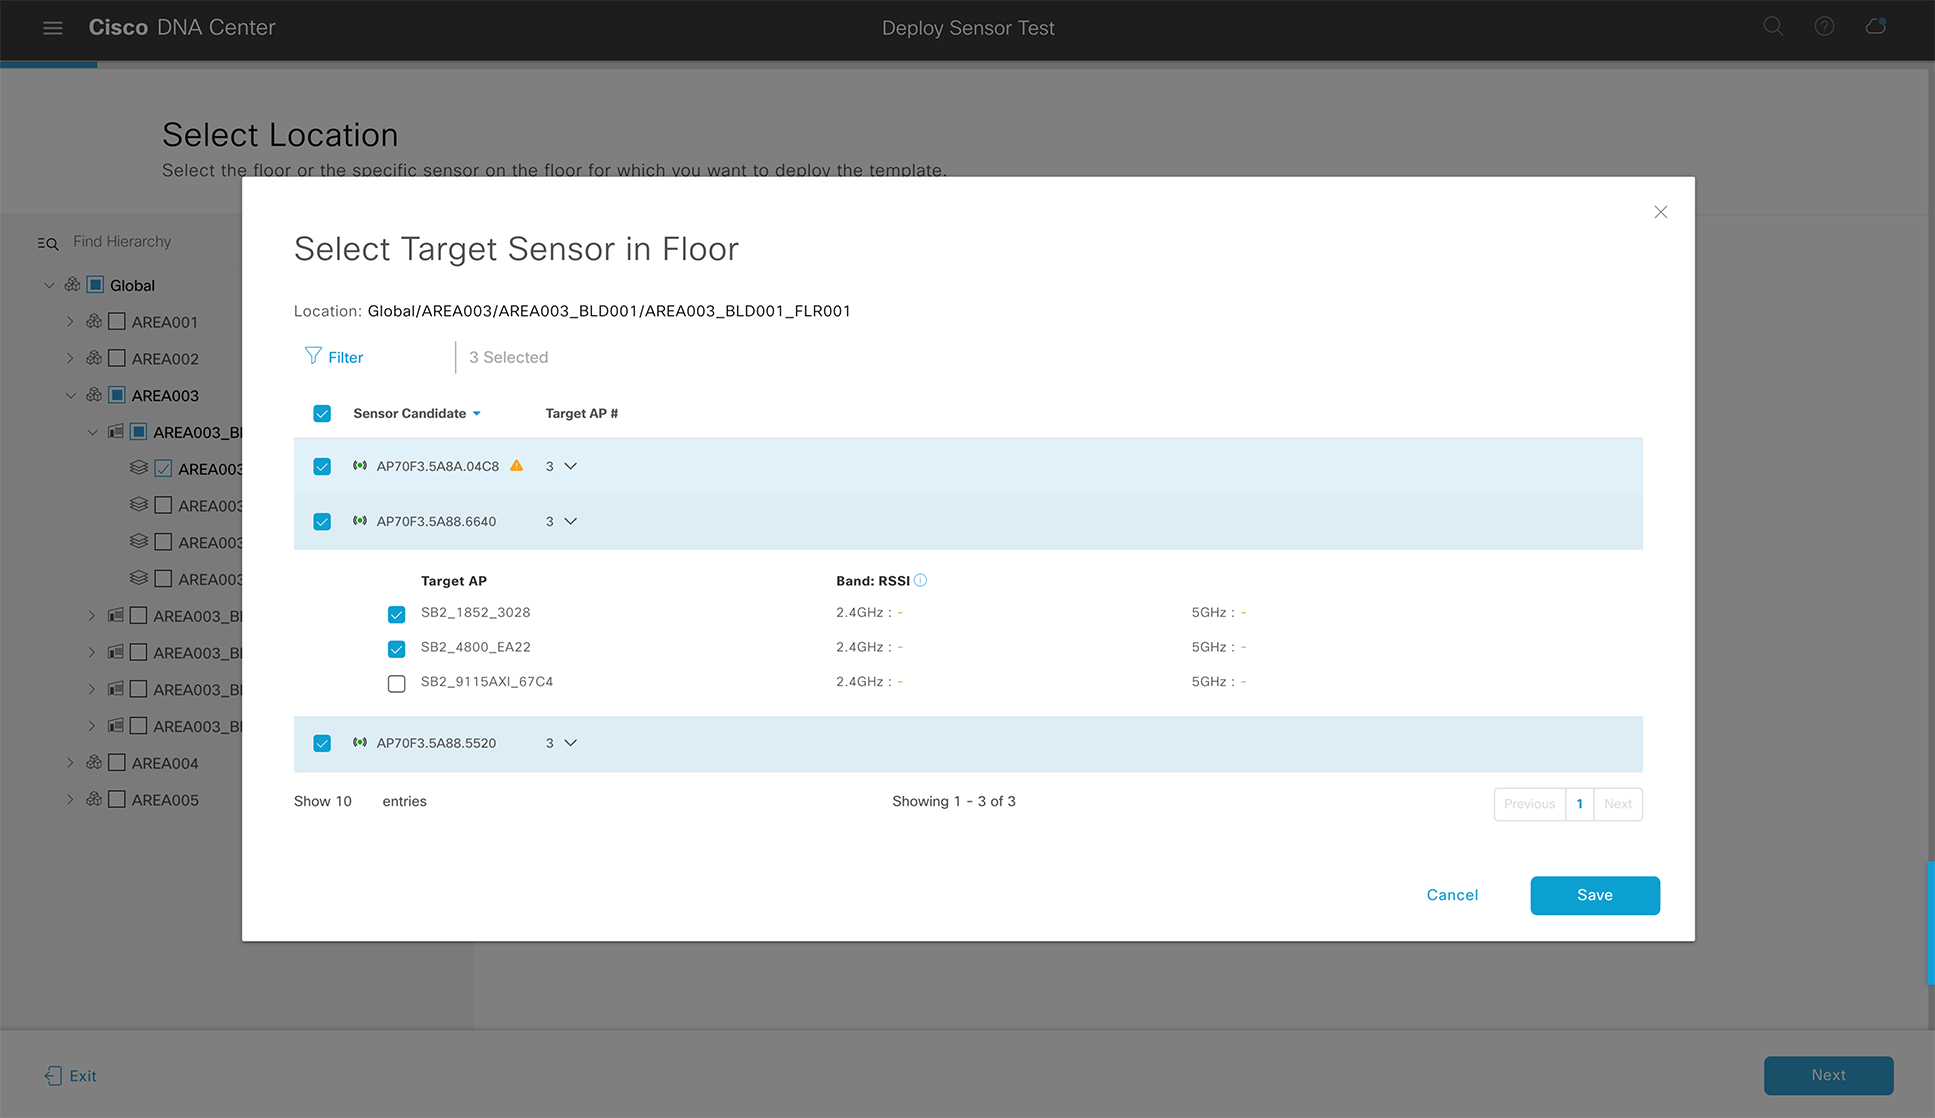1935x1118 pixels.
Task: Go to page 1 of results
Action: (1579, 804)
